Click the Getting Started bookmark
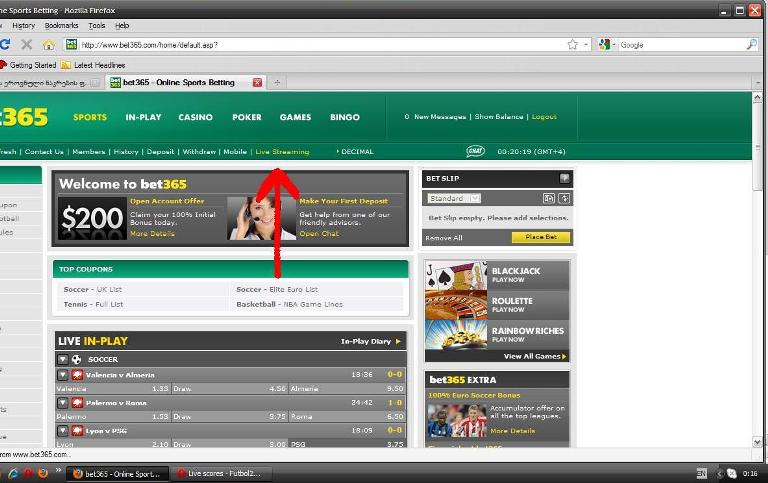 28,65
